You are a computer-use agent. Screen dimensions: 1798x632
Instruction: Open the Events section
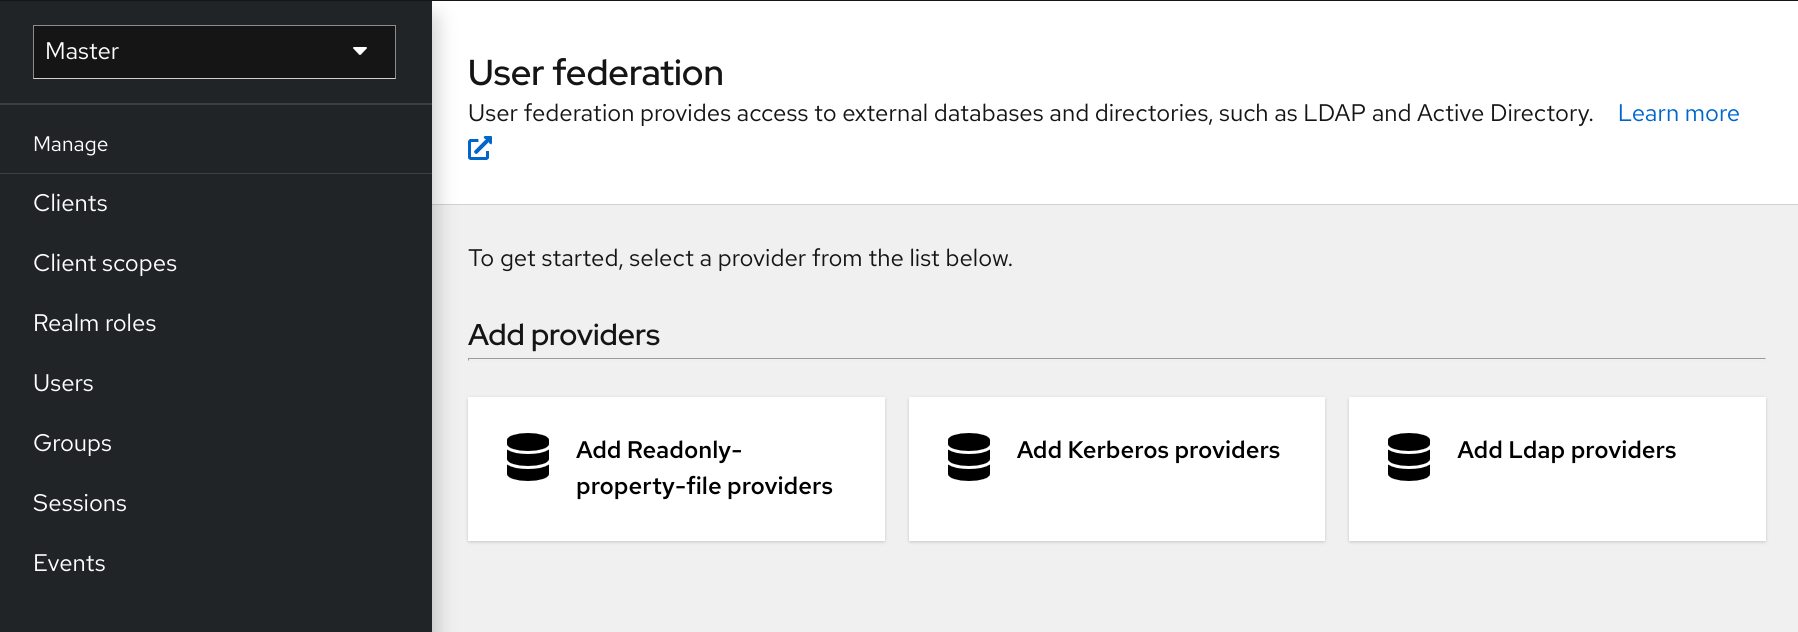pos(69,563)
